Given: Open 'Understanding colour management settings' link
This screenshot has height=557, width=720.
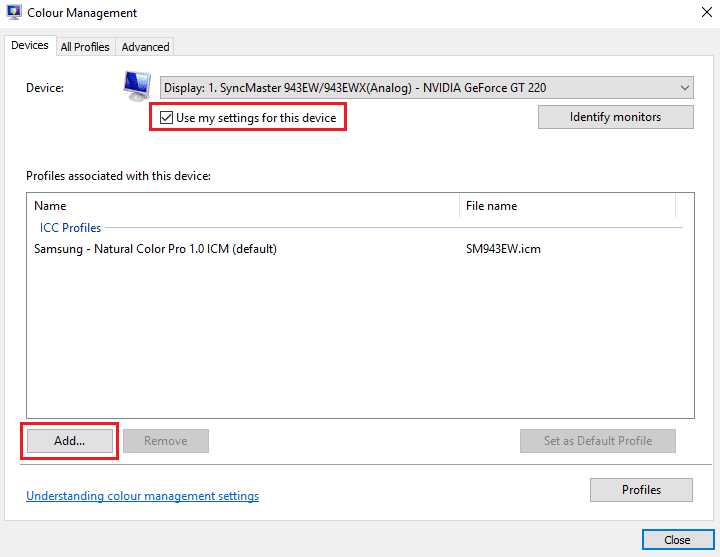Looking at the screenshot, I should pyautogui.click(x=142, y=496).
